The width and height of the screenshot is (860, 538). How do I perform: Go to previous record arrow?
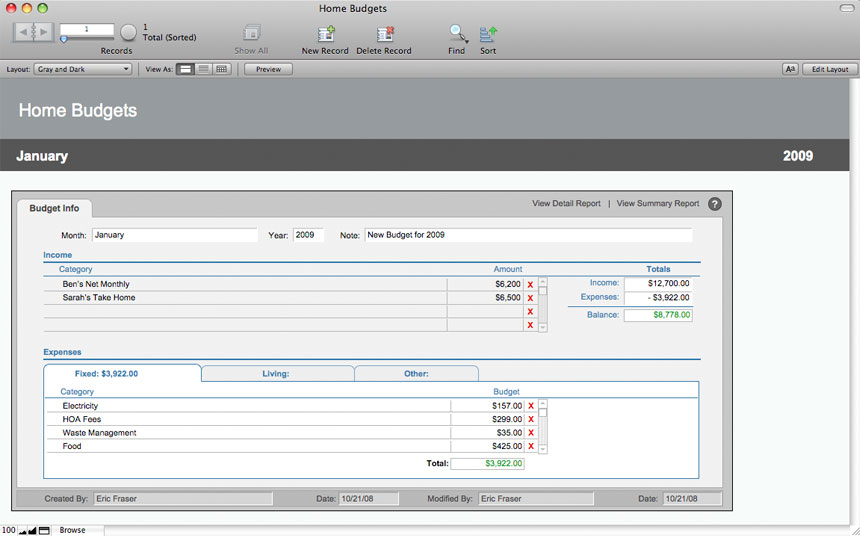pos(22,32)
